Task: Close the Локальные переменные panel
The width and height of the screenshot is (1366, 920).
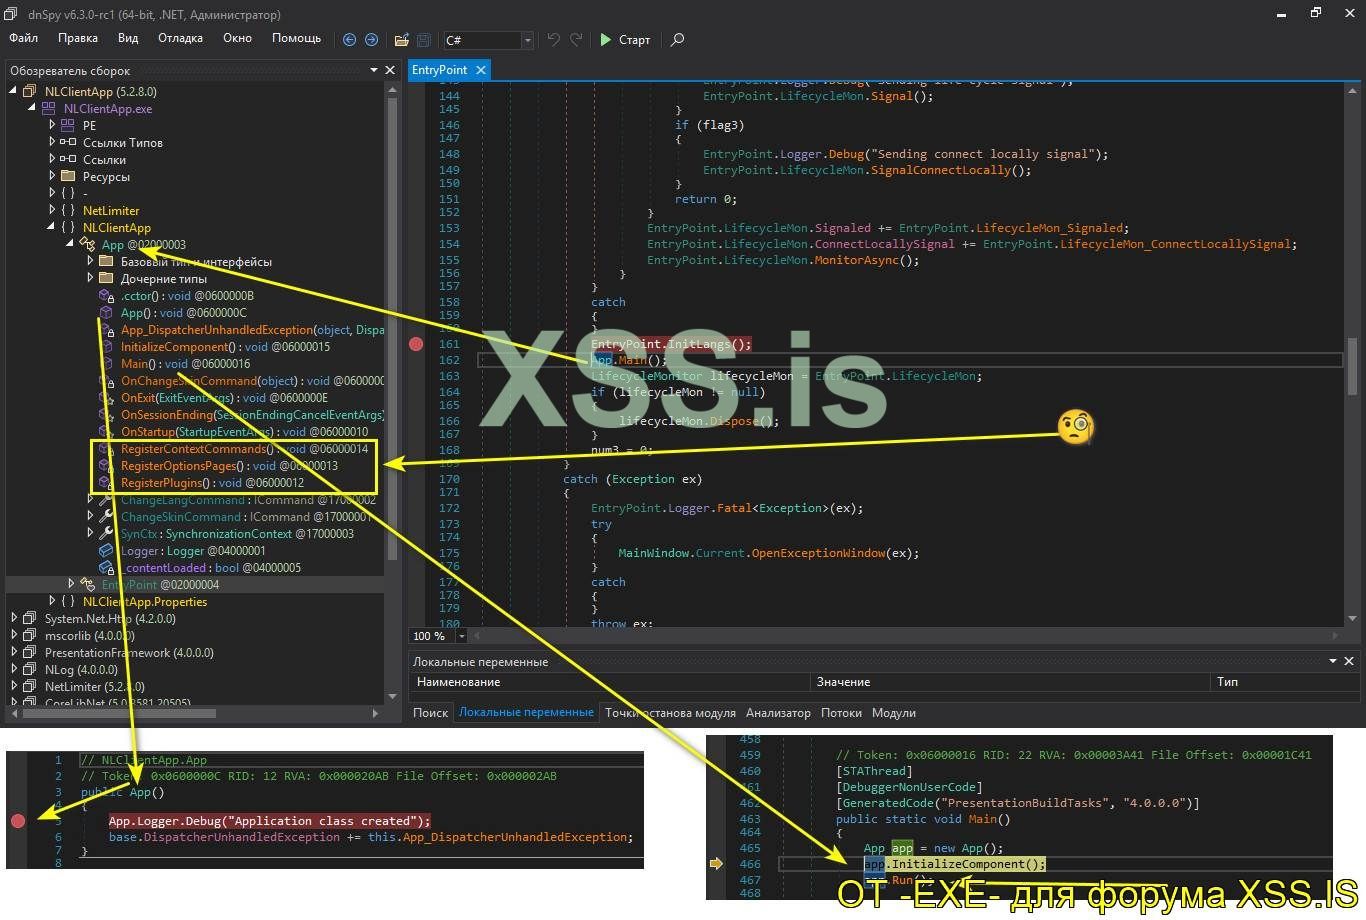Action: [1349, 661]
